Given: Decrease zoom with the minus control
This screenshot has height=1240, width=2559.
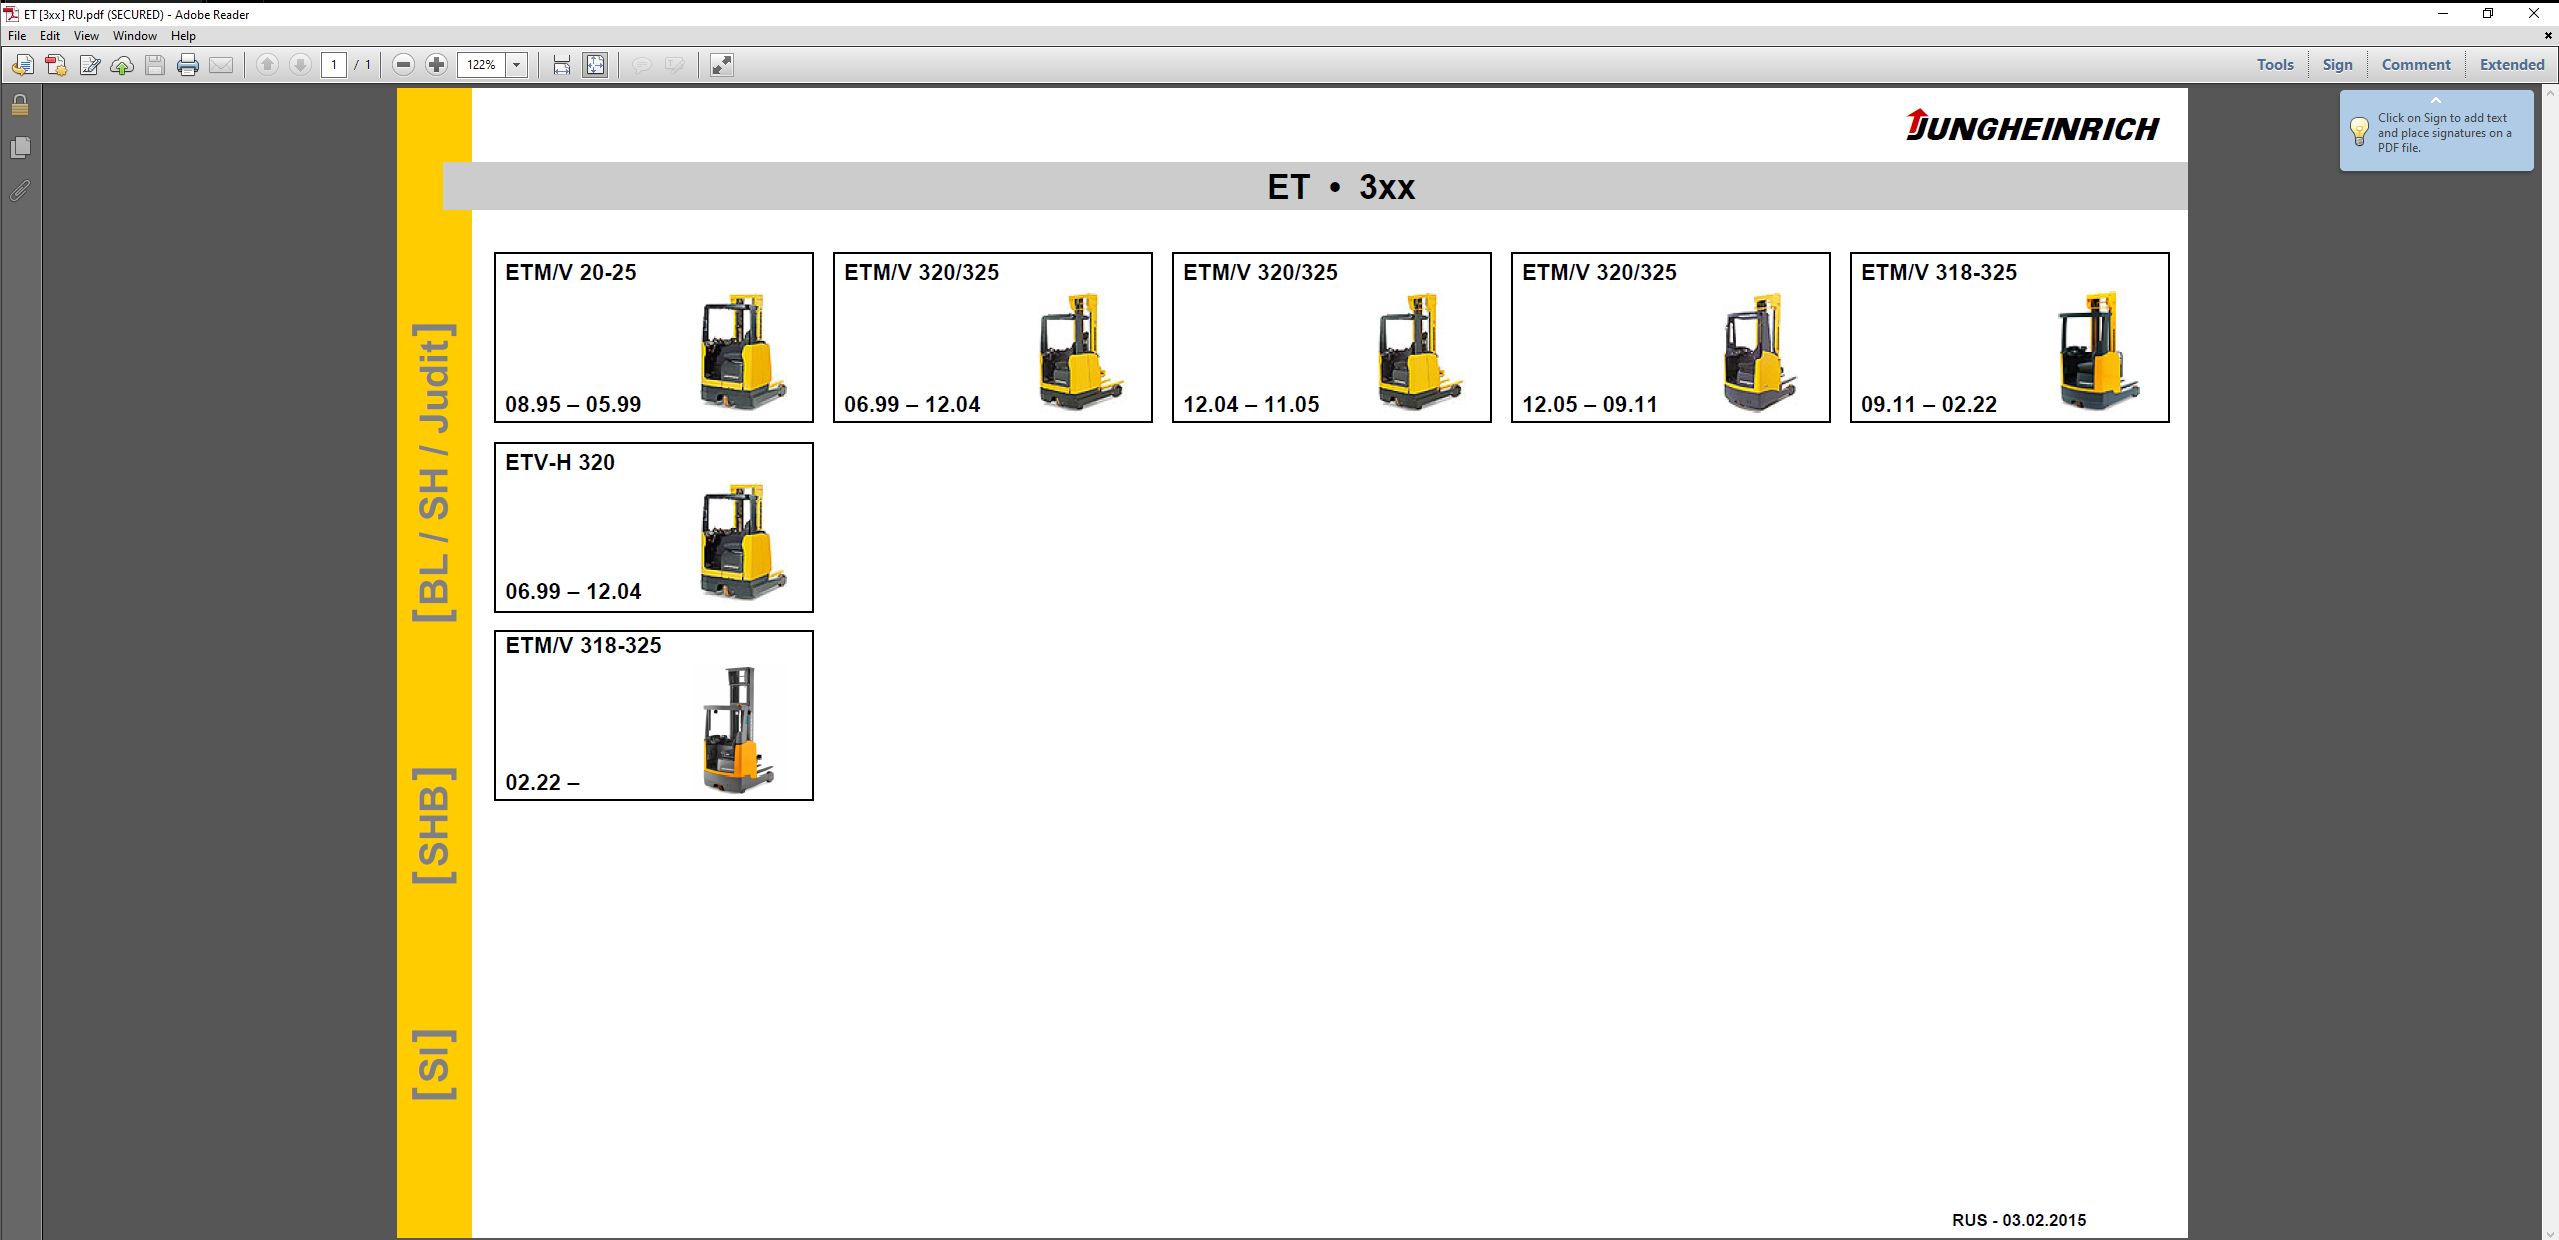Looking at the screenshot, I should point(402,65).
